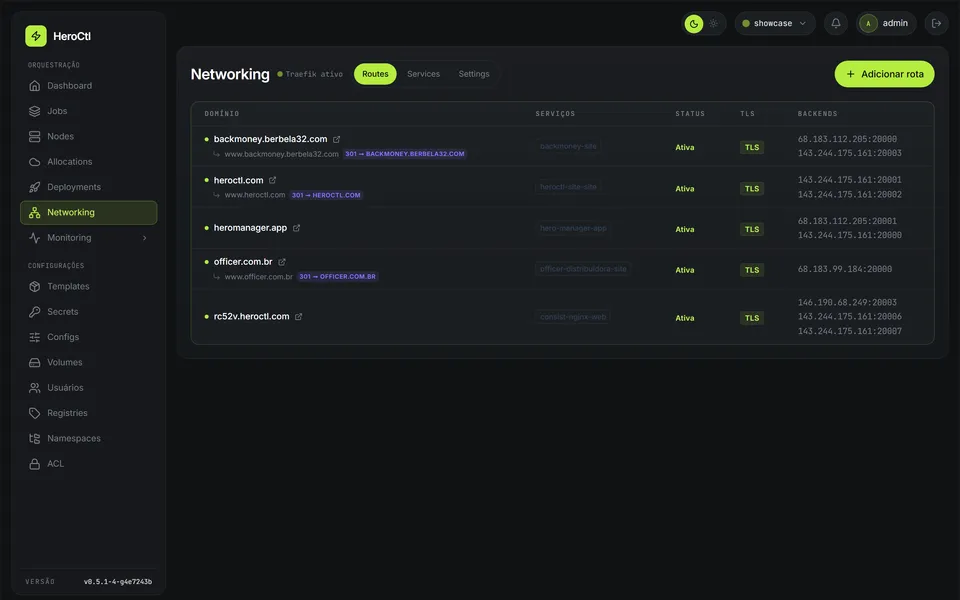Image resolution: width=960 pixels, height=600 pixels.
Task: Click the 301 → BACKMONEY.BERBELA32.COM redirect badge
Action: pos(405,154)
